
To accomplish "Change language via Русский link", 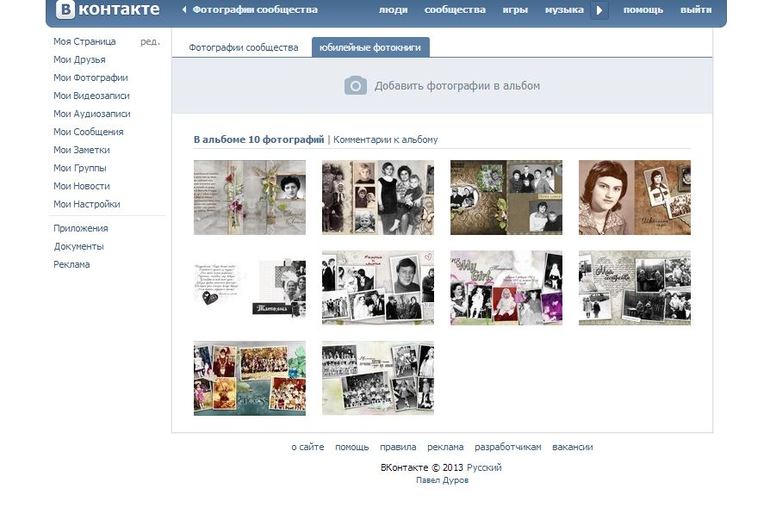I will [484, 468].
